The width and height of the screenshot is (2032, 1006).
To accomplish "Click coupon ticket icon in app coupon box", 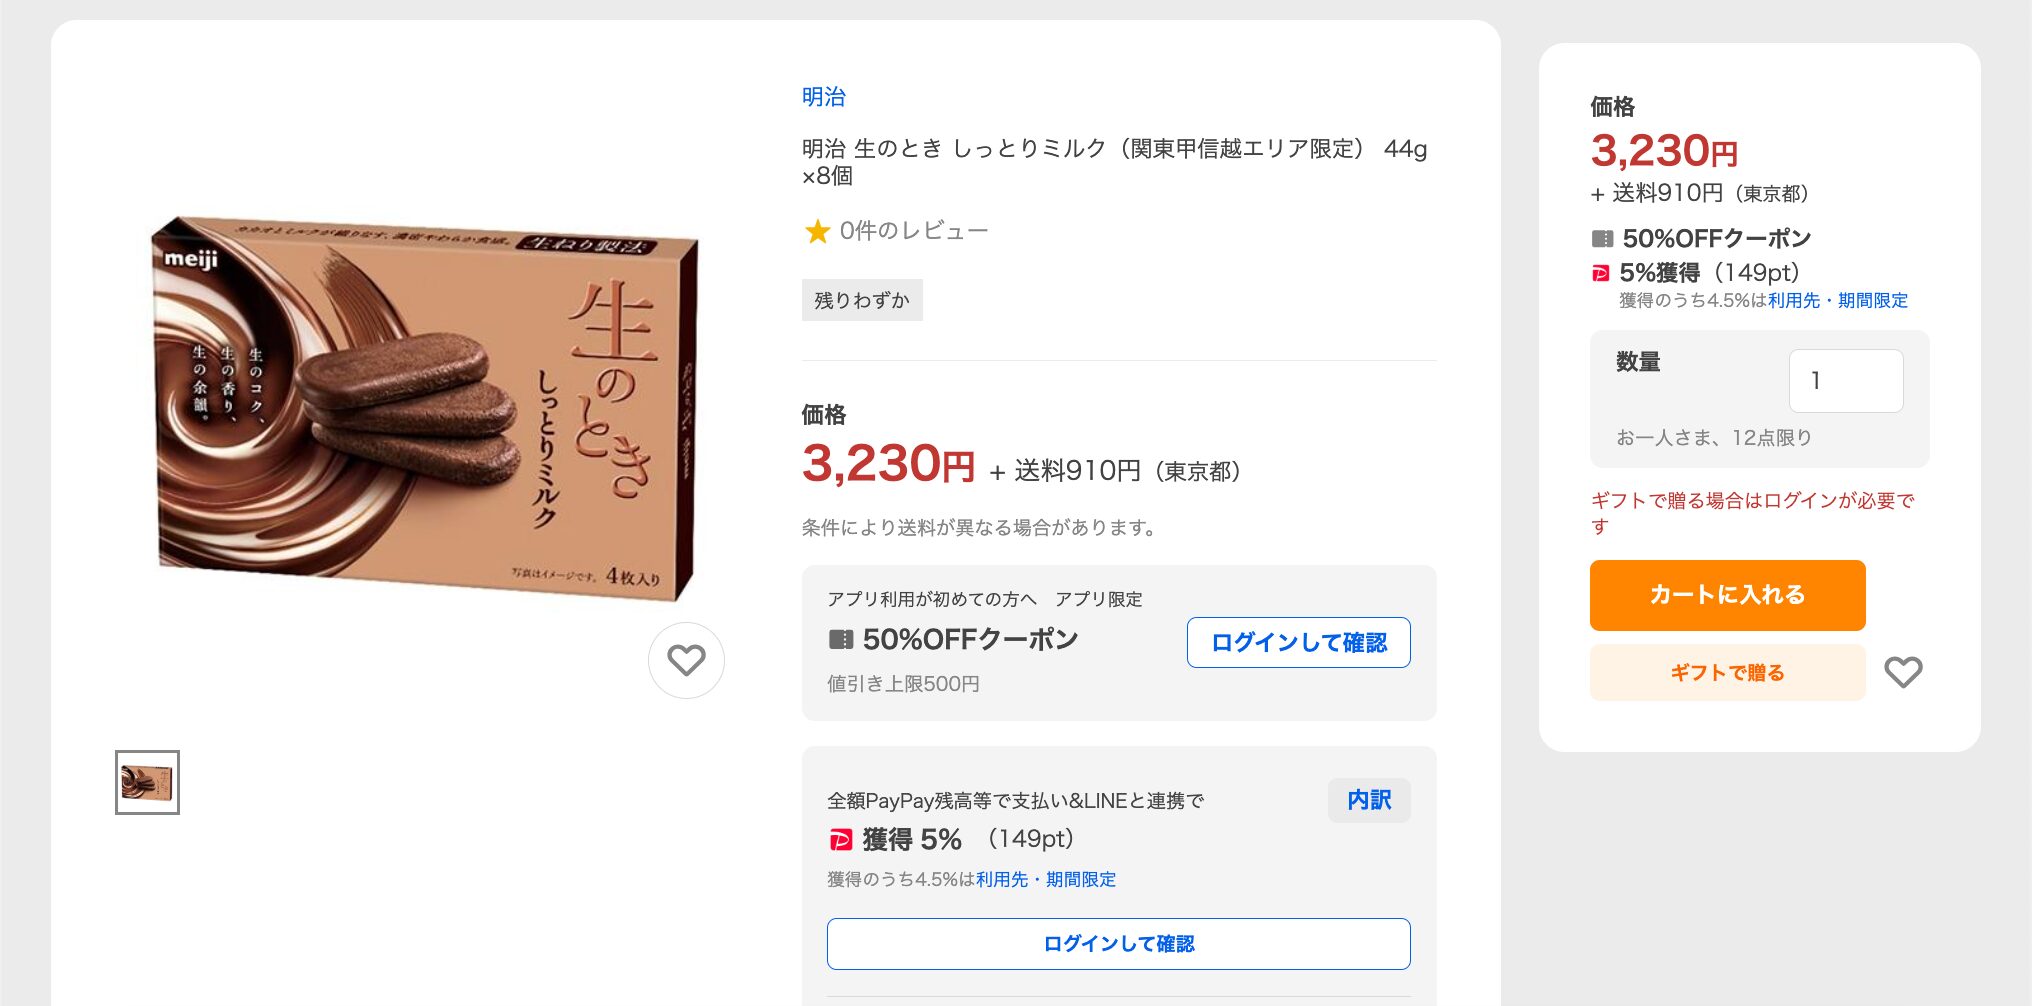I will click(x=841, y=639).
